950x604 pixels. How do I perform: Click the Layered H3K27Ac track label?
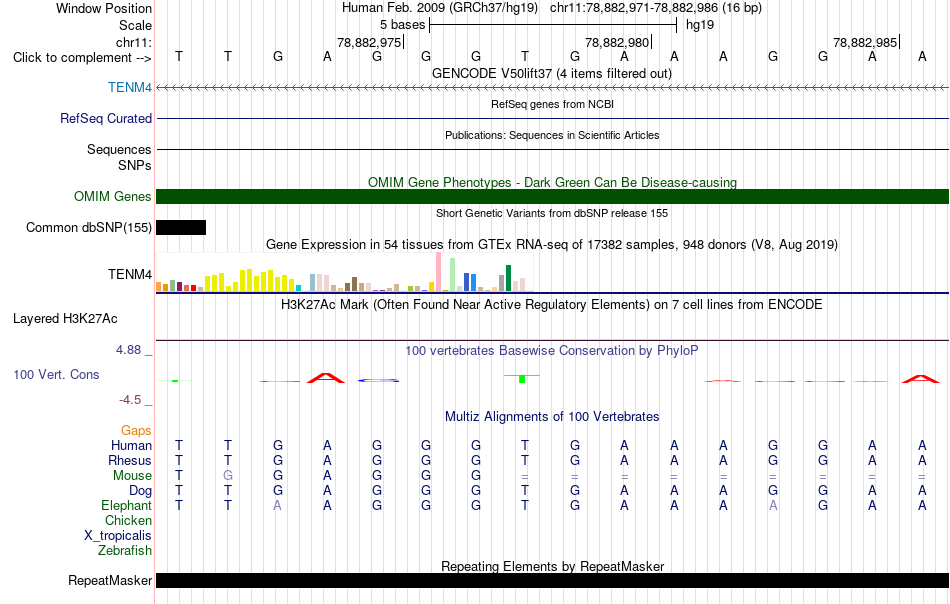tap(65, 319)
